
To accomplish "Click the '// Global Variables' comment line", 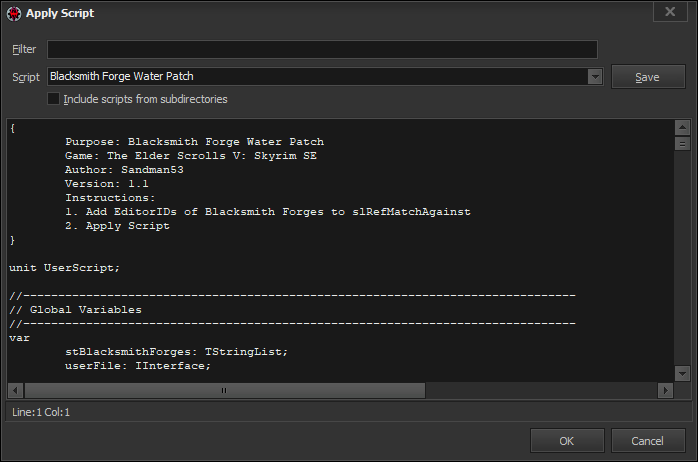I will (x=75, y=310).
